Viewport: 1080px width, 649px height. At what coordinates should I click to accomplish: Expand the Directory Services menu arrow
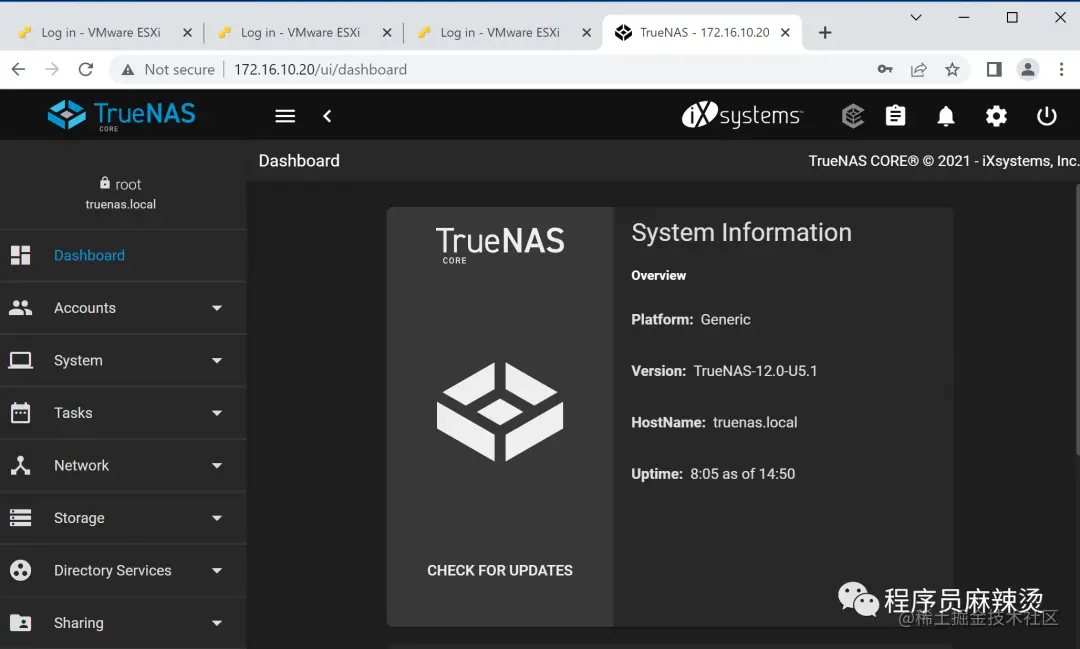(x=217, y=570)
